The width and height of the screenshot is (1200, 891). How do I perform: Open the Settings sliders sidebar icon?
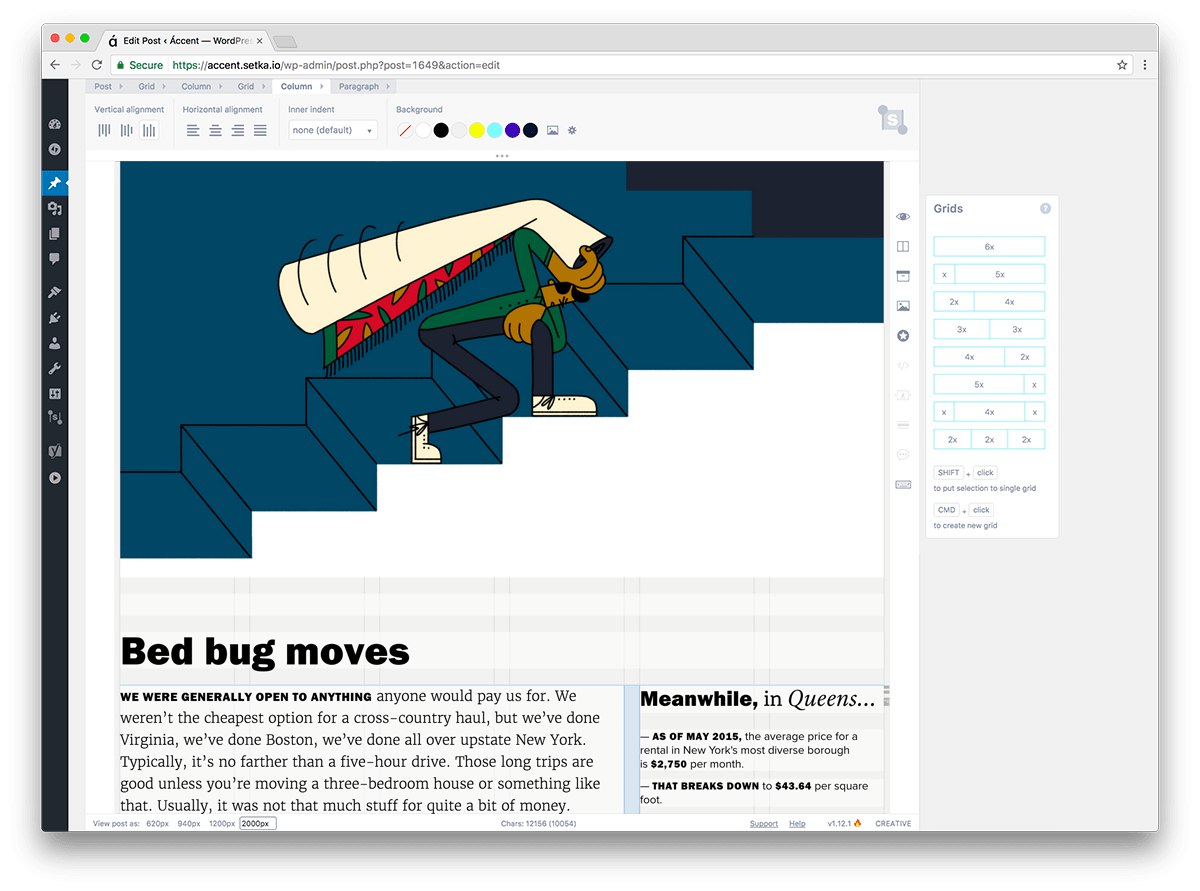click(55, 393)
